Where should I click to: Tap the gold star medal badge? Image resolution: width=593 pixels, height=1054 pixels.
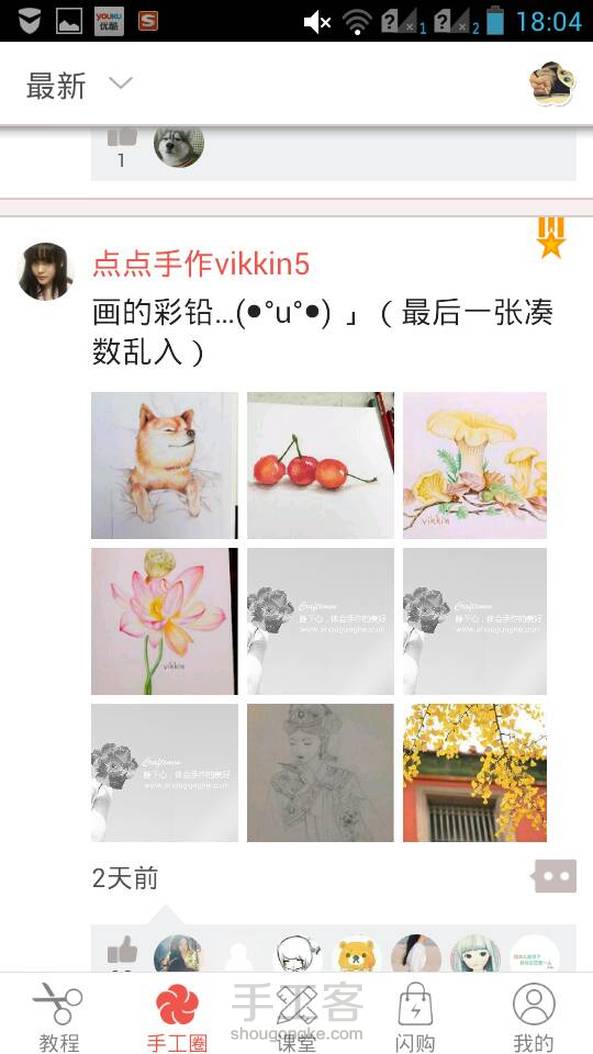(551, 237)
